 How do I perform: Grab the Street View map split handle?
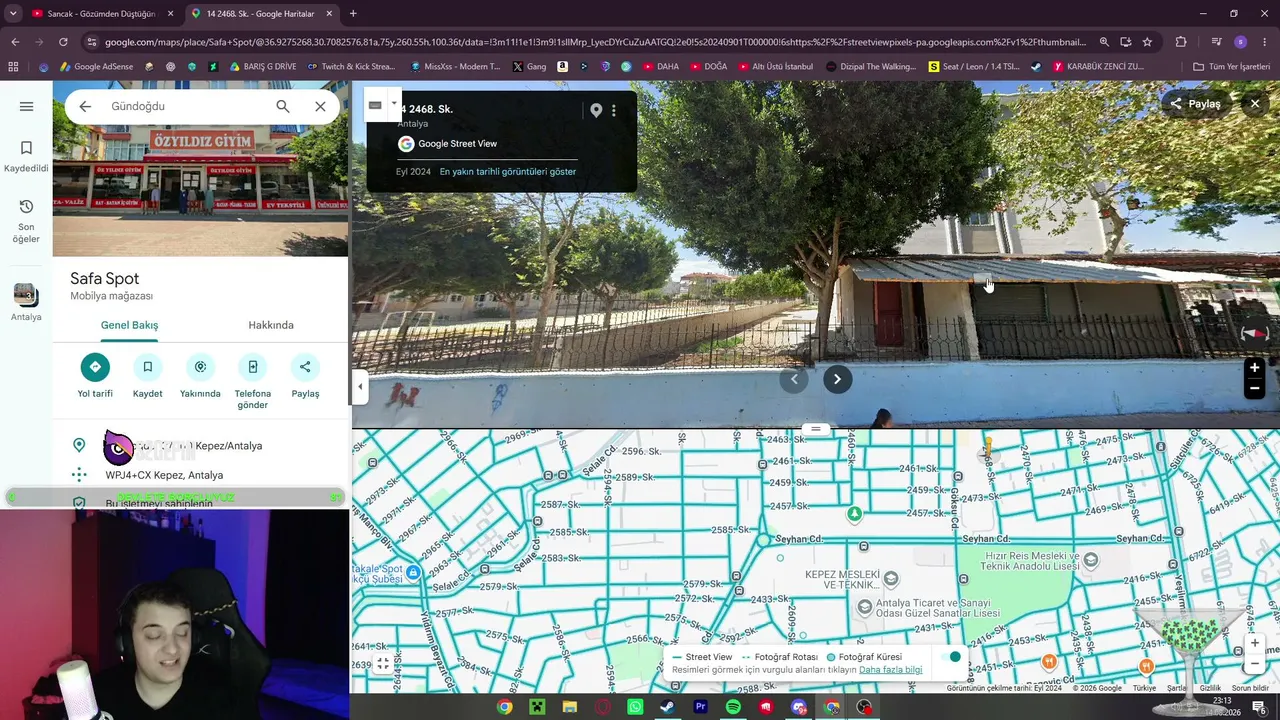click(x=815, y=429)
